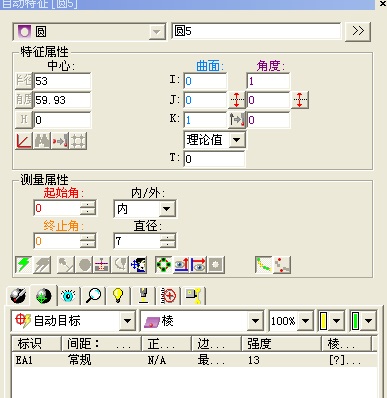The image size is (387, 398).
Task: Click the red flip-vector icon next to surface J
Action: [236, 100]
